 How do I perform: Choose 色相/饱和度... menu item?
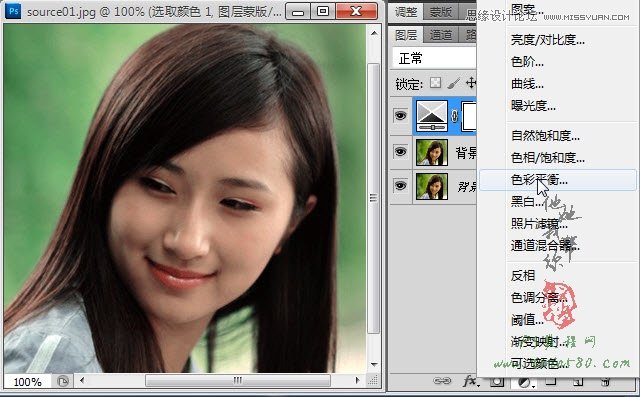[548, 157]
